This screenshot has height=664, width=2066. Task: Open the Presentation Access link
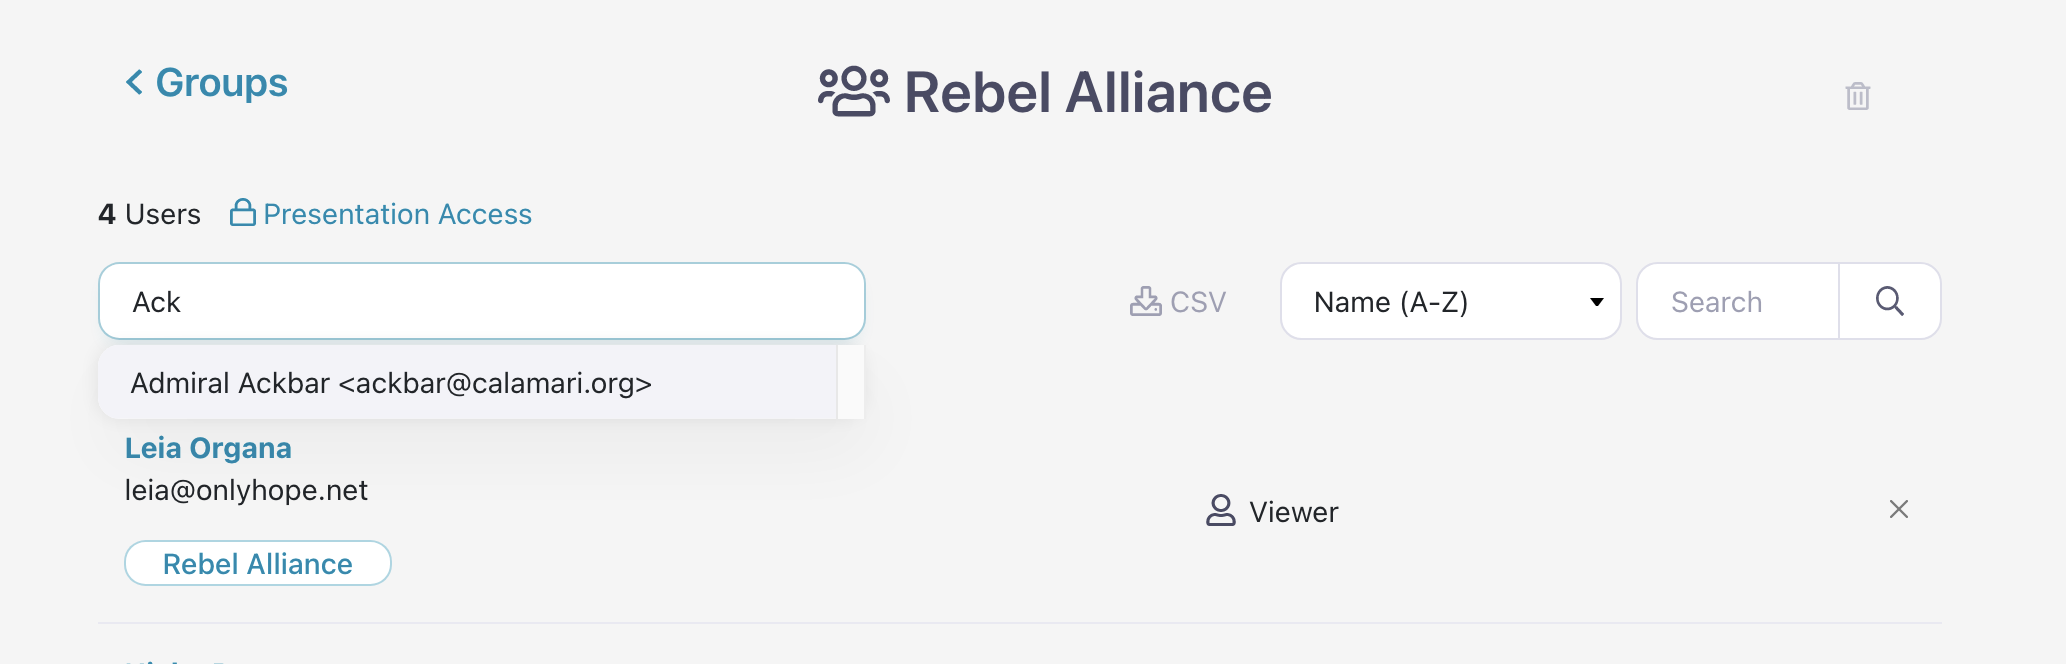point(397,214)
